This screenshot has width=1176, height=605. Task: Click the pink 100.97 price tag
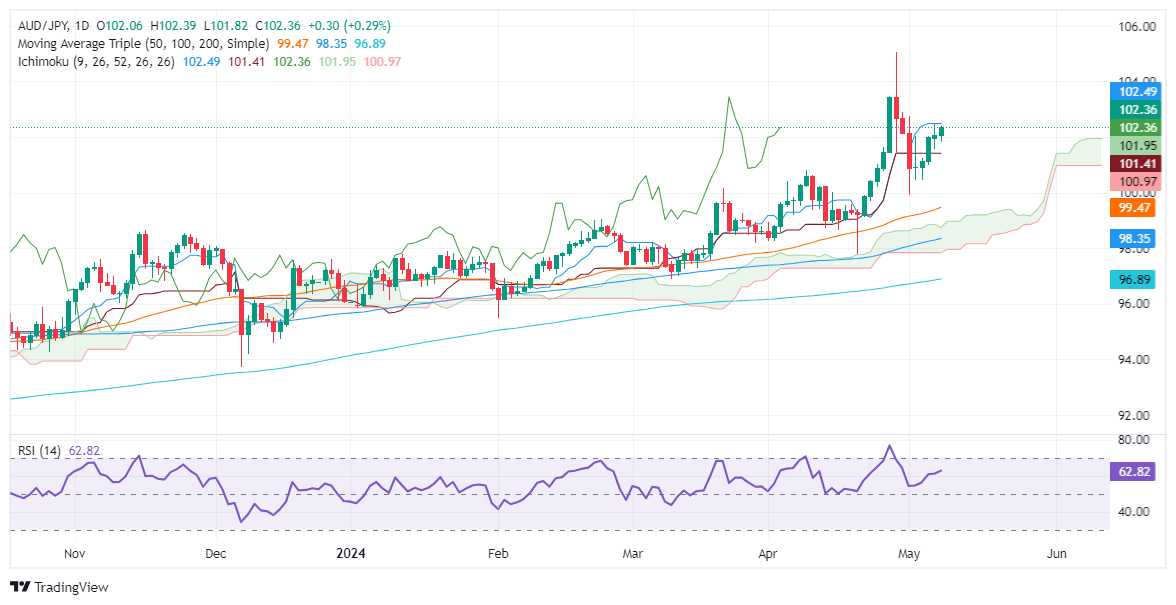1136,179
